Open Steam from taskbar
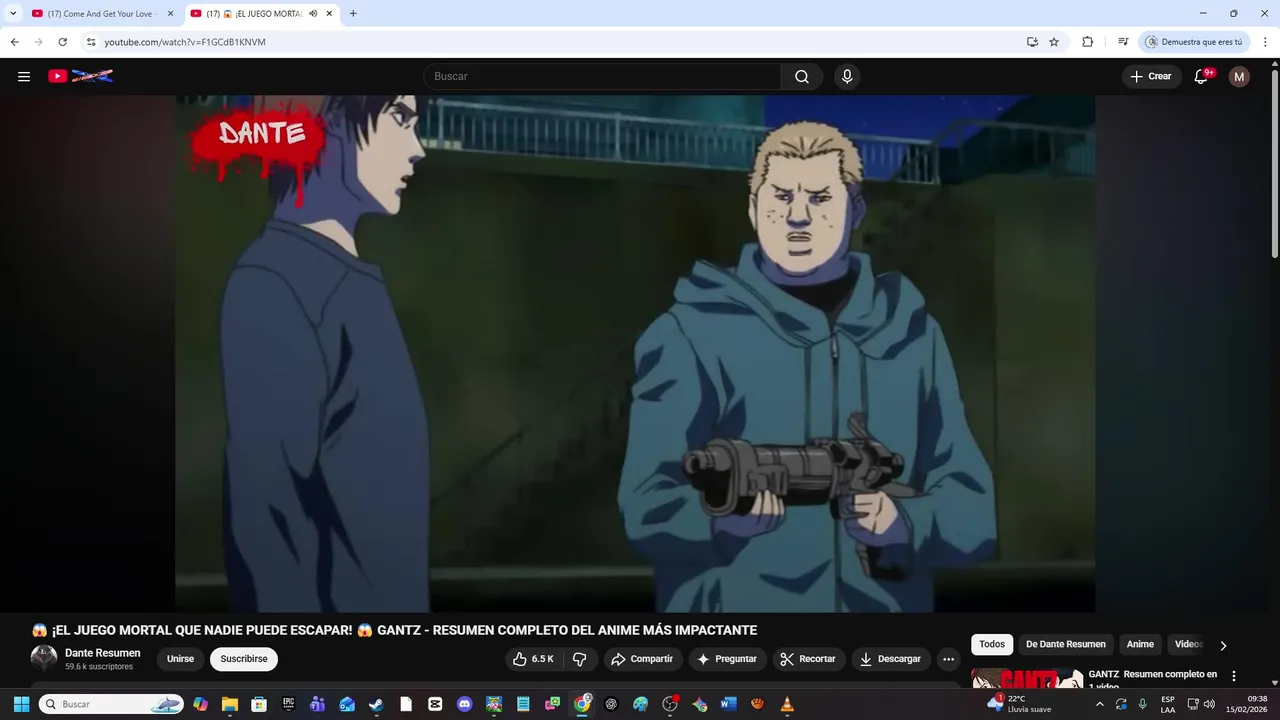This screenshot has height=720, width=1280. point(376,704)
